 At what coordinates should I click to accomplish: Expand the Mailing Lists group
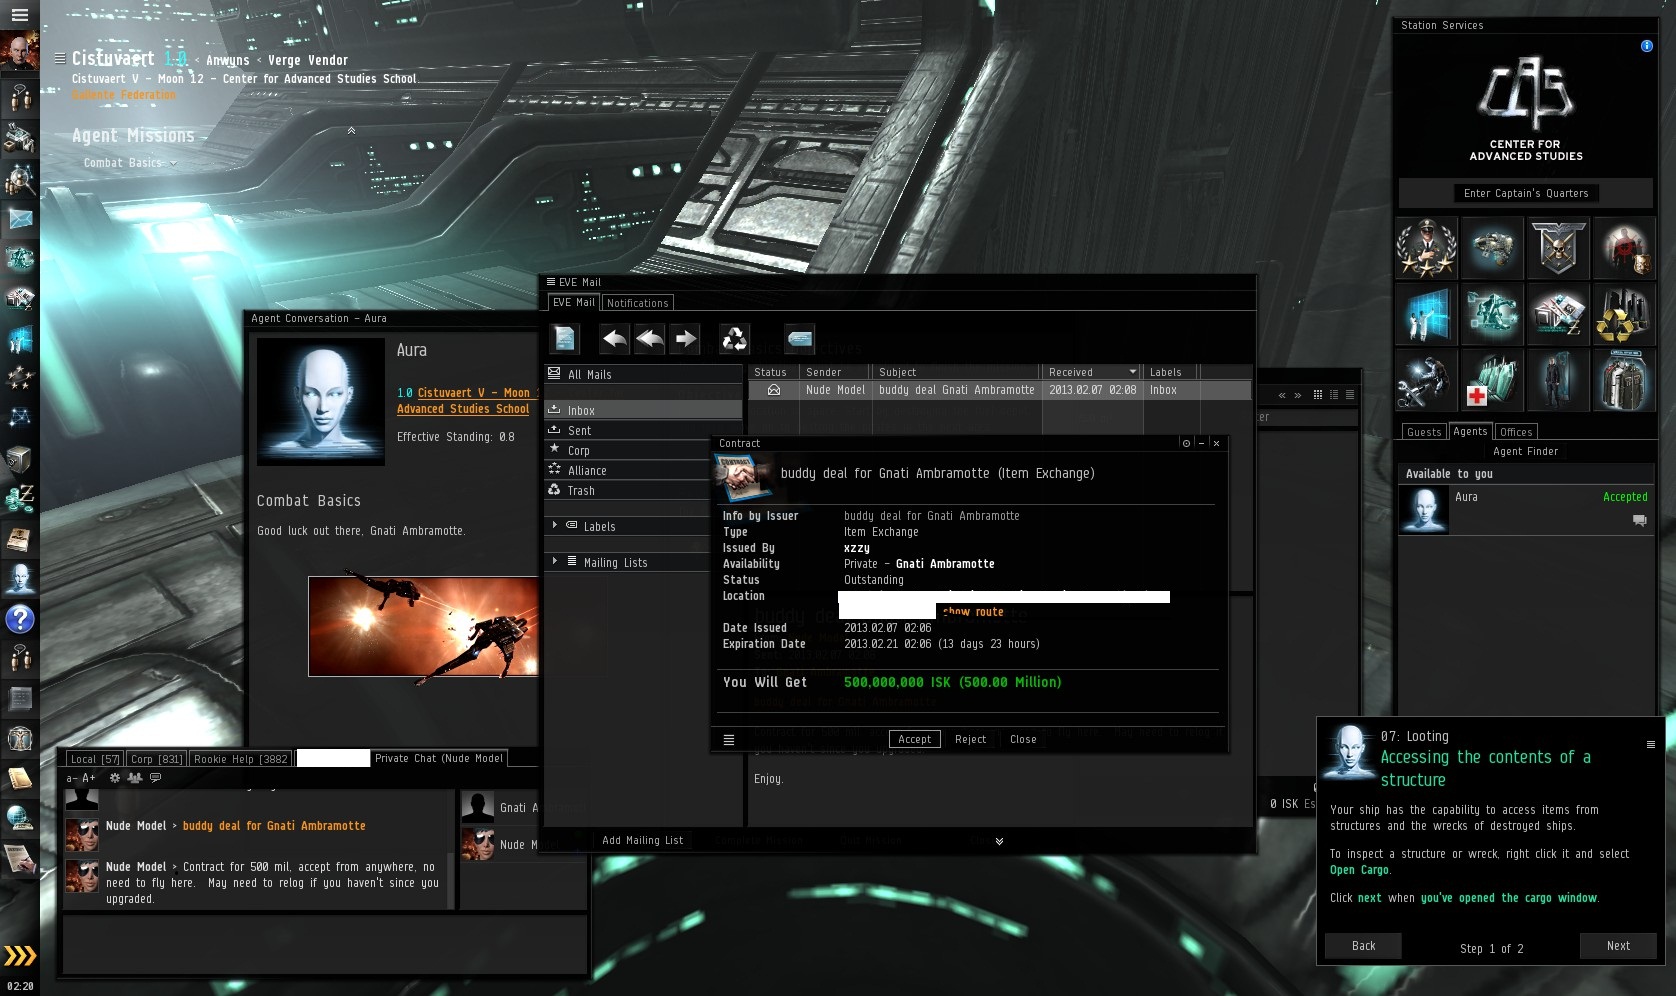(x=555, y=561)
